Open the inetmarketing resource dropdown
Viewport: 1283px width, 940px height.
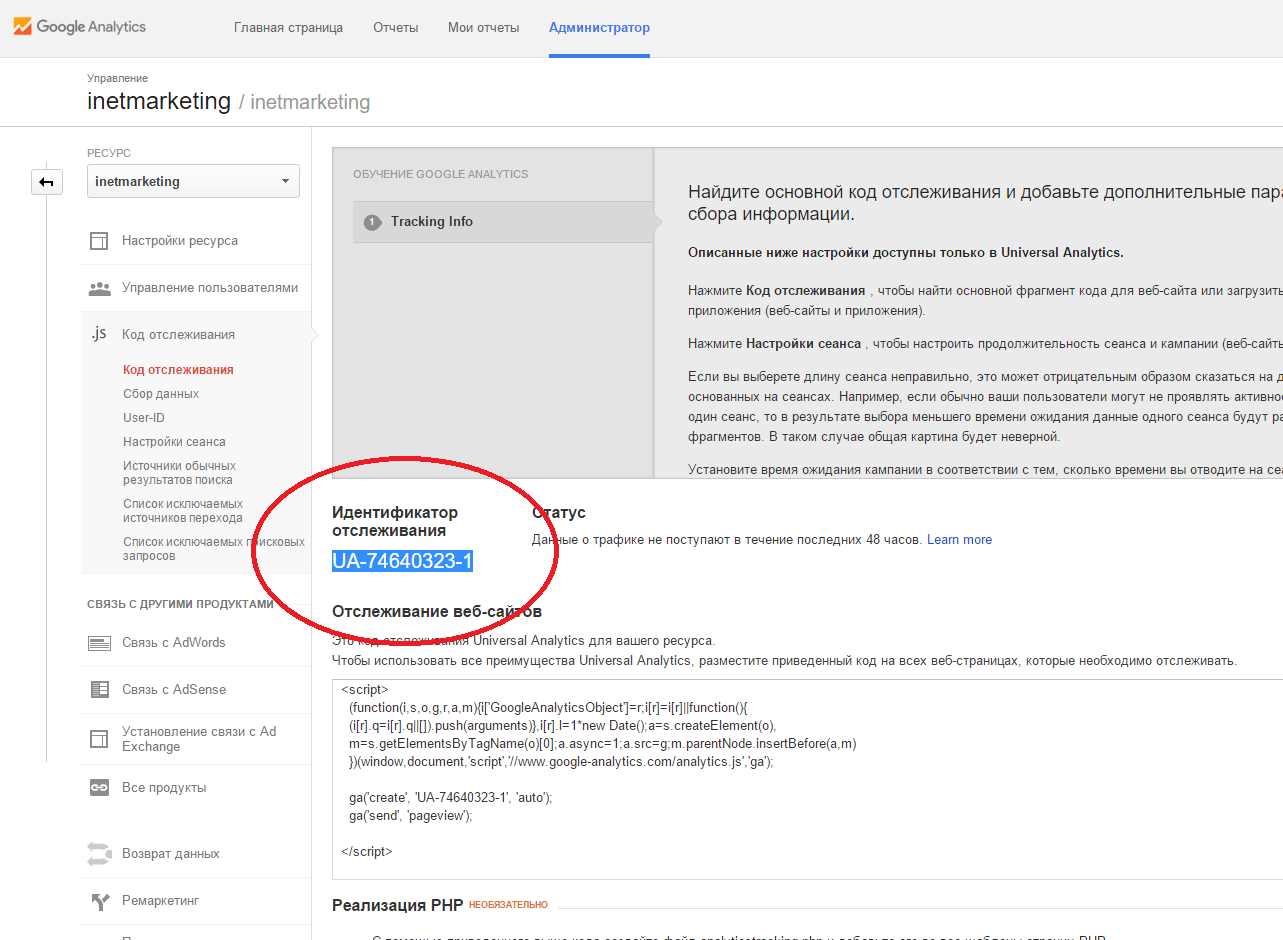pyautogui.click(x=193, y=181)
